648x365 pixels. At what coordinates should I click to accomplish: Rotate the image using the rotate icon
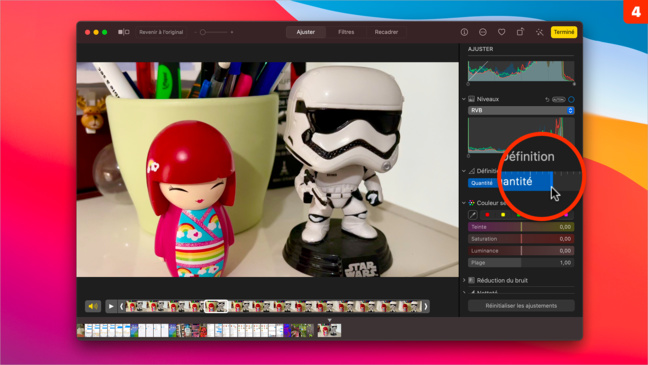point(520,32)
